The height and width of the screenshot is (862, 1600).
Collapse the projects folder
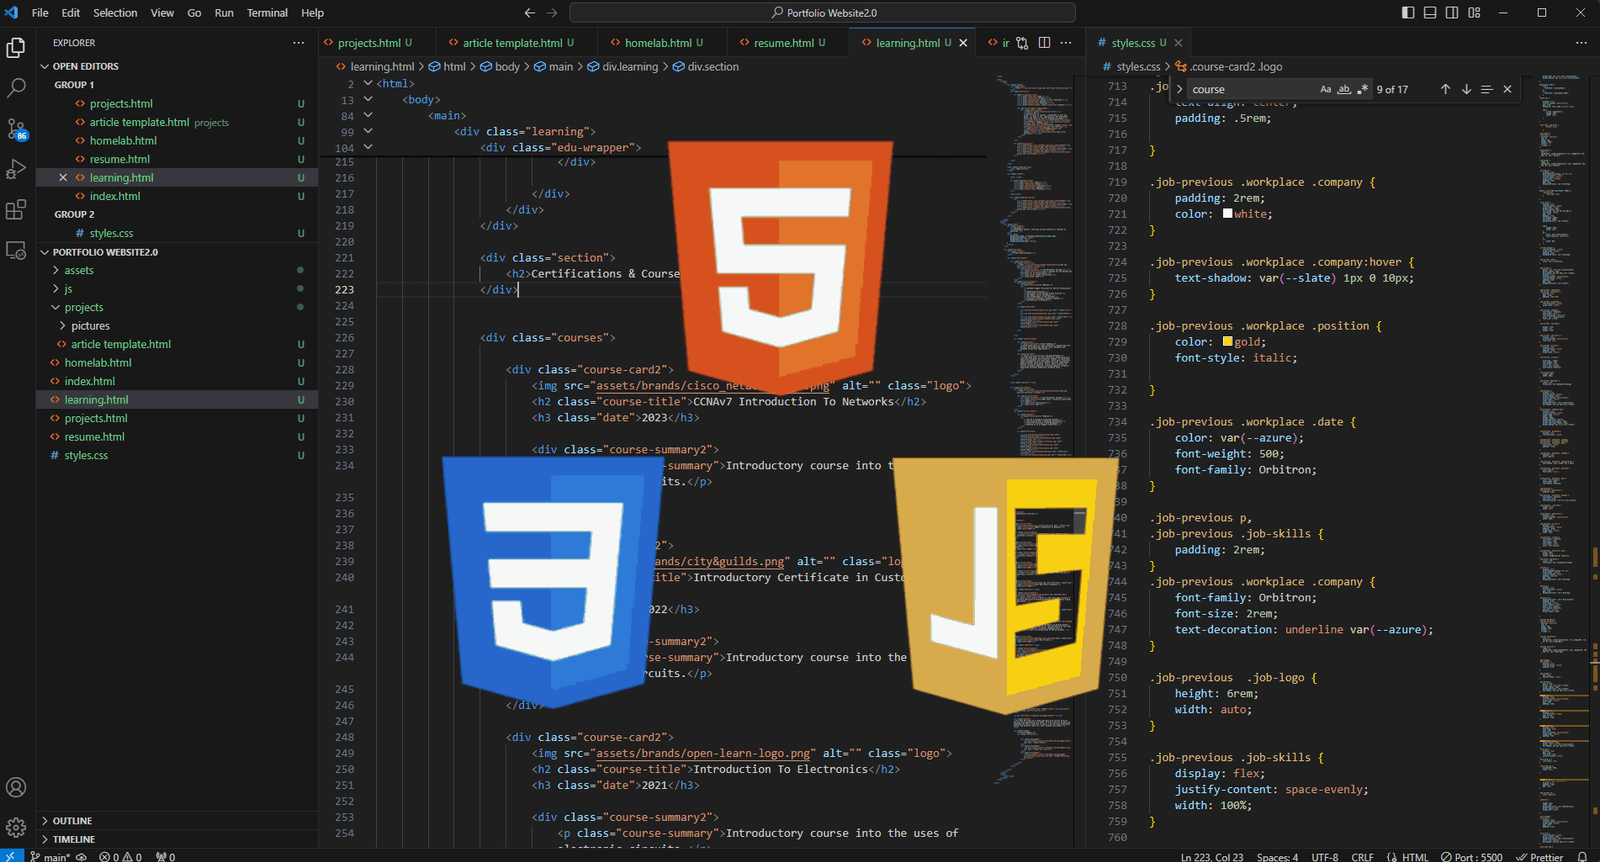(56, 307)
